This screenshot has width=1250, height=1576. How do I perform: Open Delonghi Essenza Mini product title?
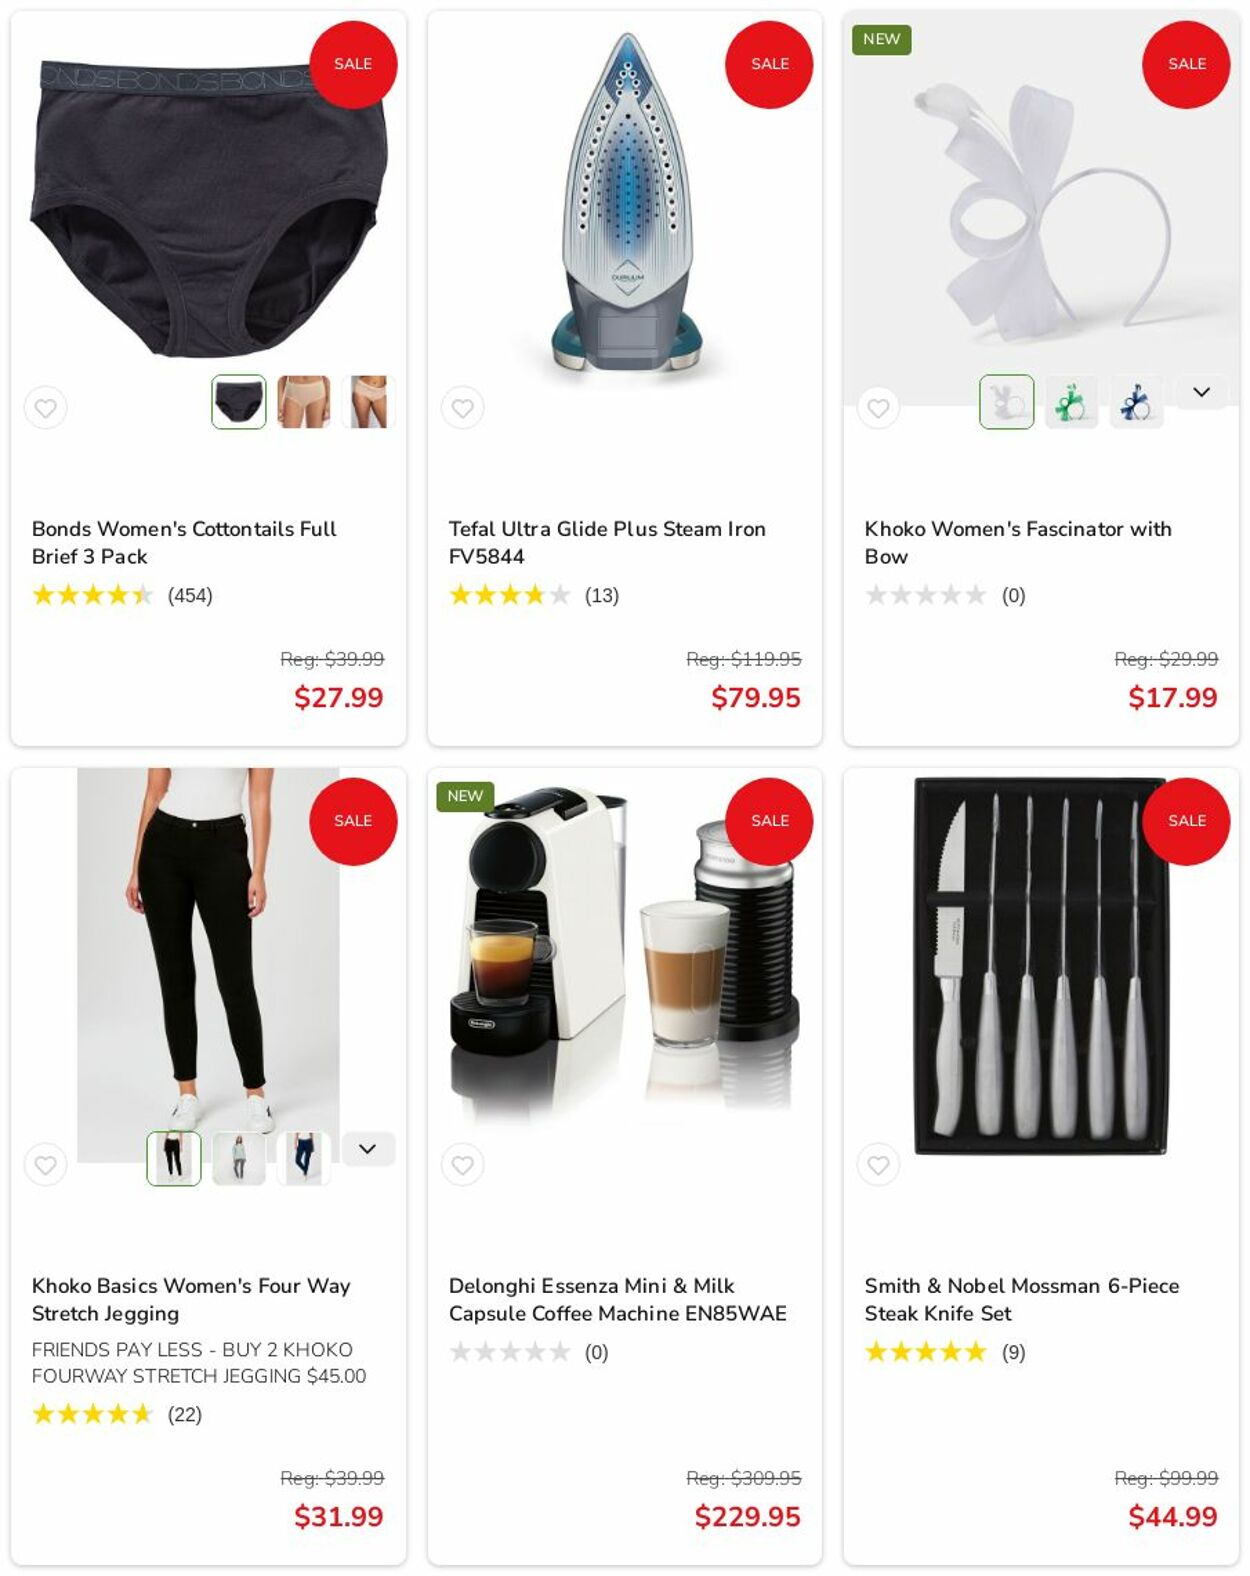click(x=617, y=1300)
